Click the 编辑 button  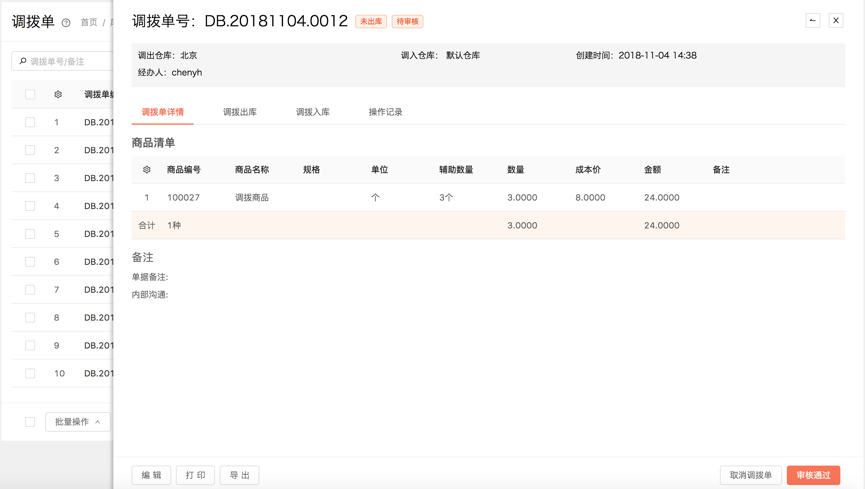click(151, 475)
